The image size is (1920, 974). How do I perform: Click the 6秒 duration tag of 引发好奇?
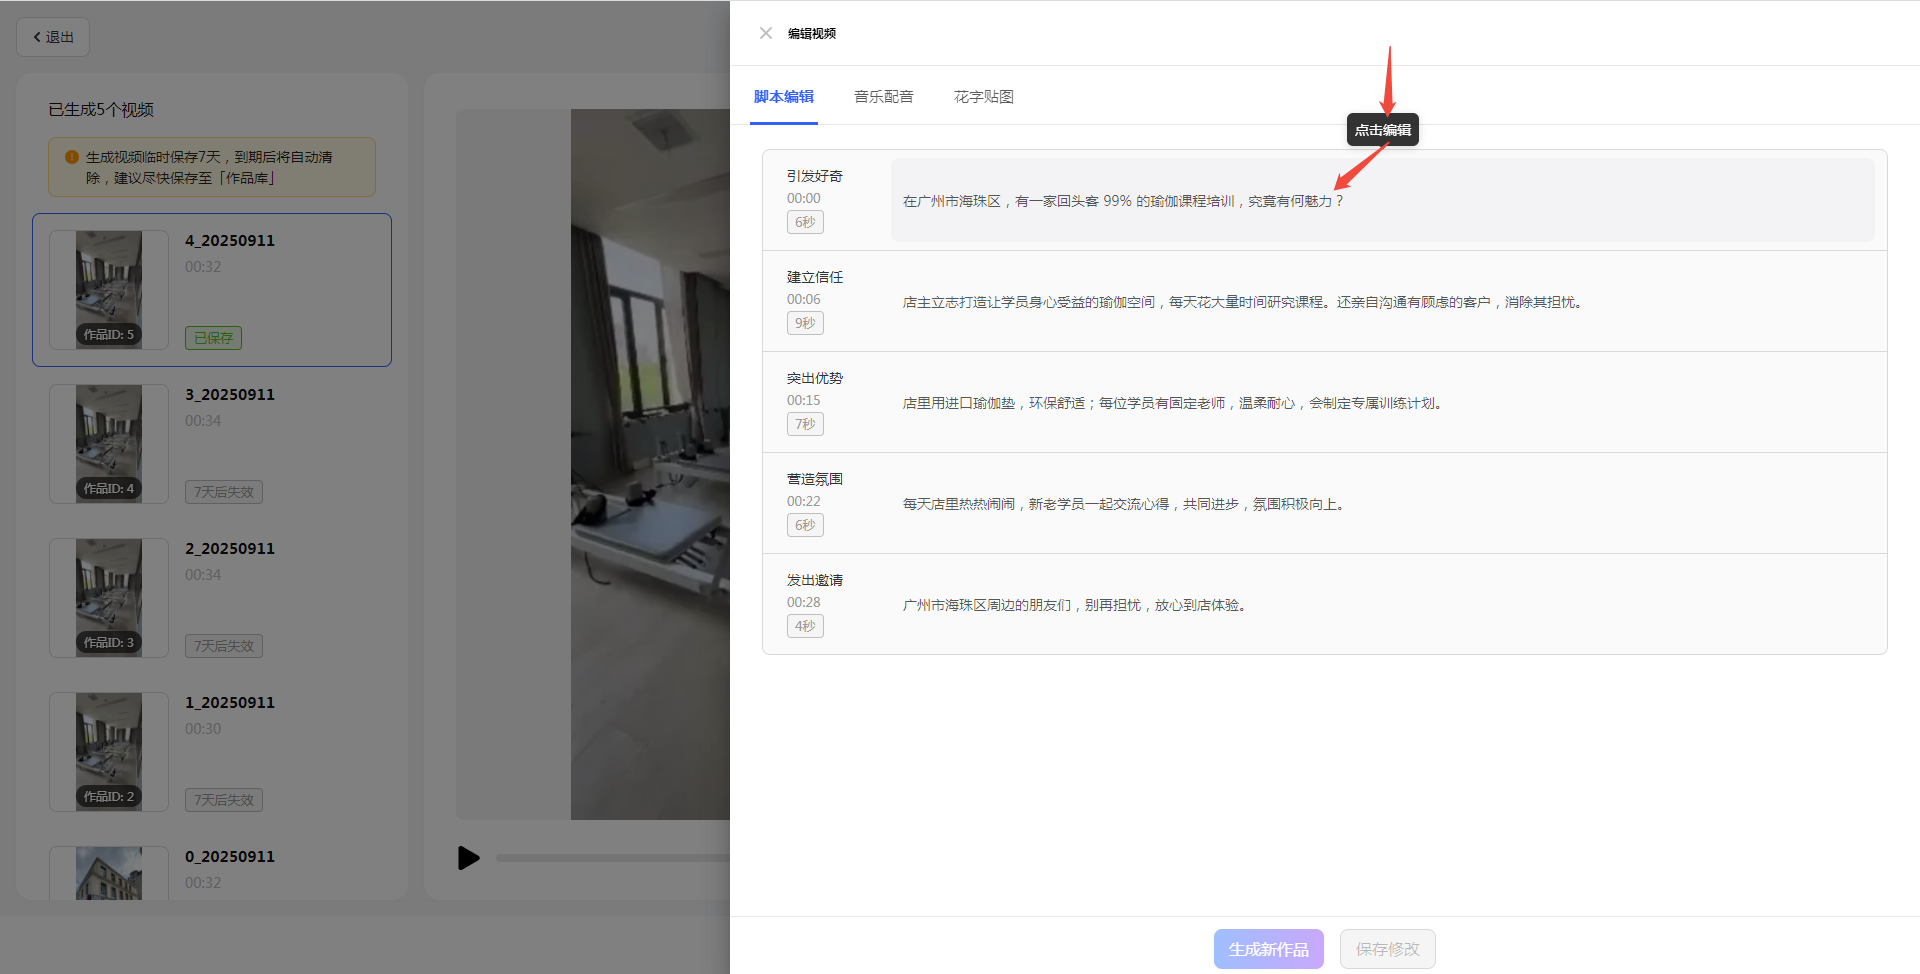[x=805, y=222]
